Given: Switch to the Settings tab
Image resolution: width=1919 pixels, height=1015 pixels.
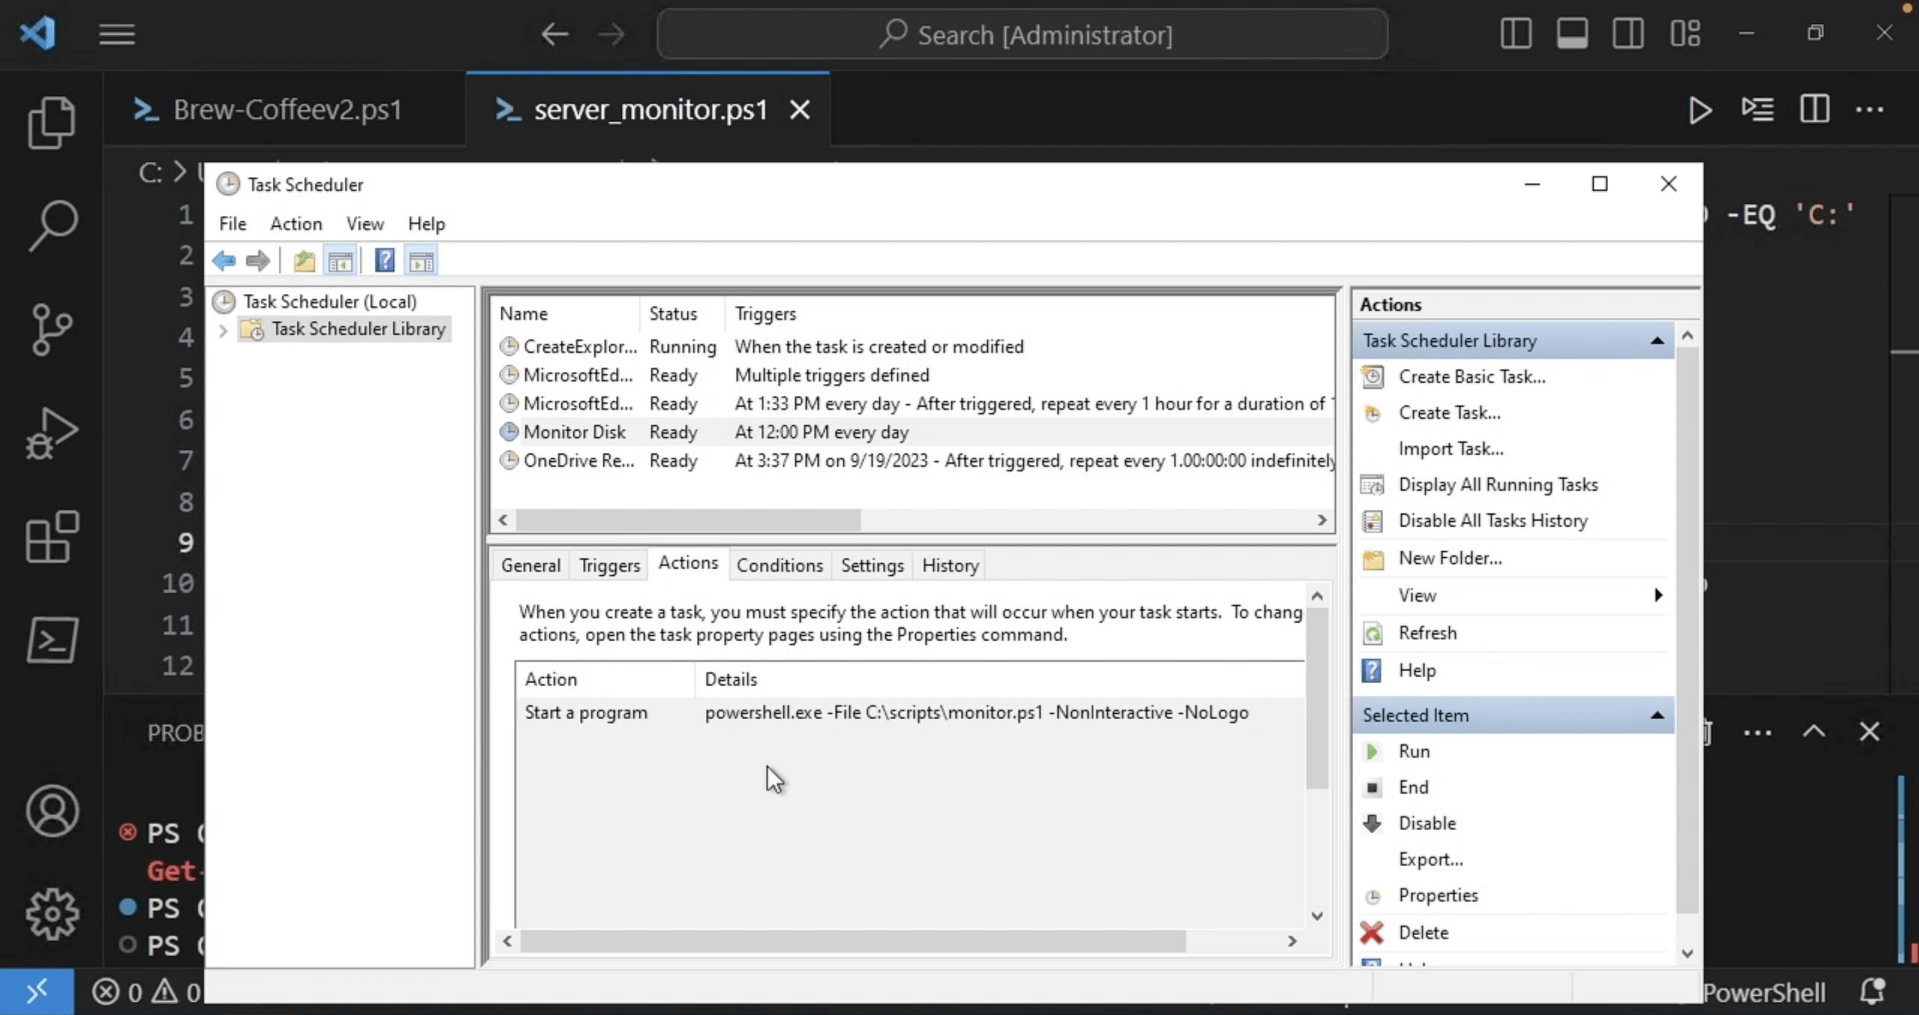Looking at the screenshot, I should (872, 566).
